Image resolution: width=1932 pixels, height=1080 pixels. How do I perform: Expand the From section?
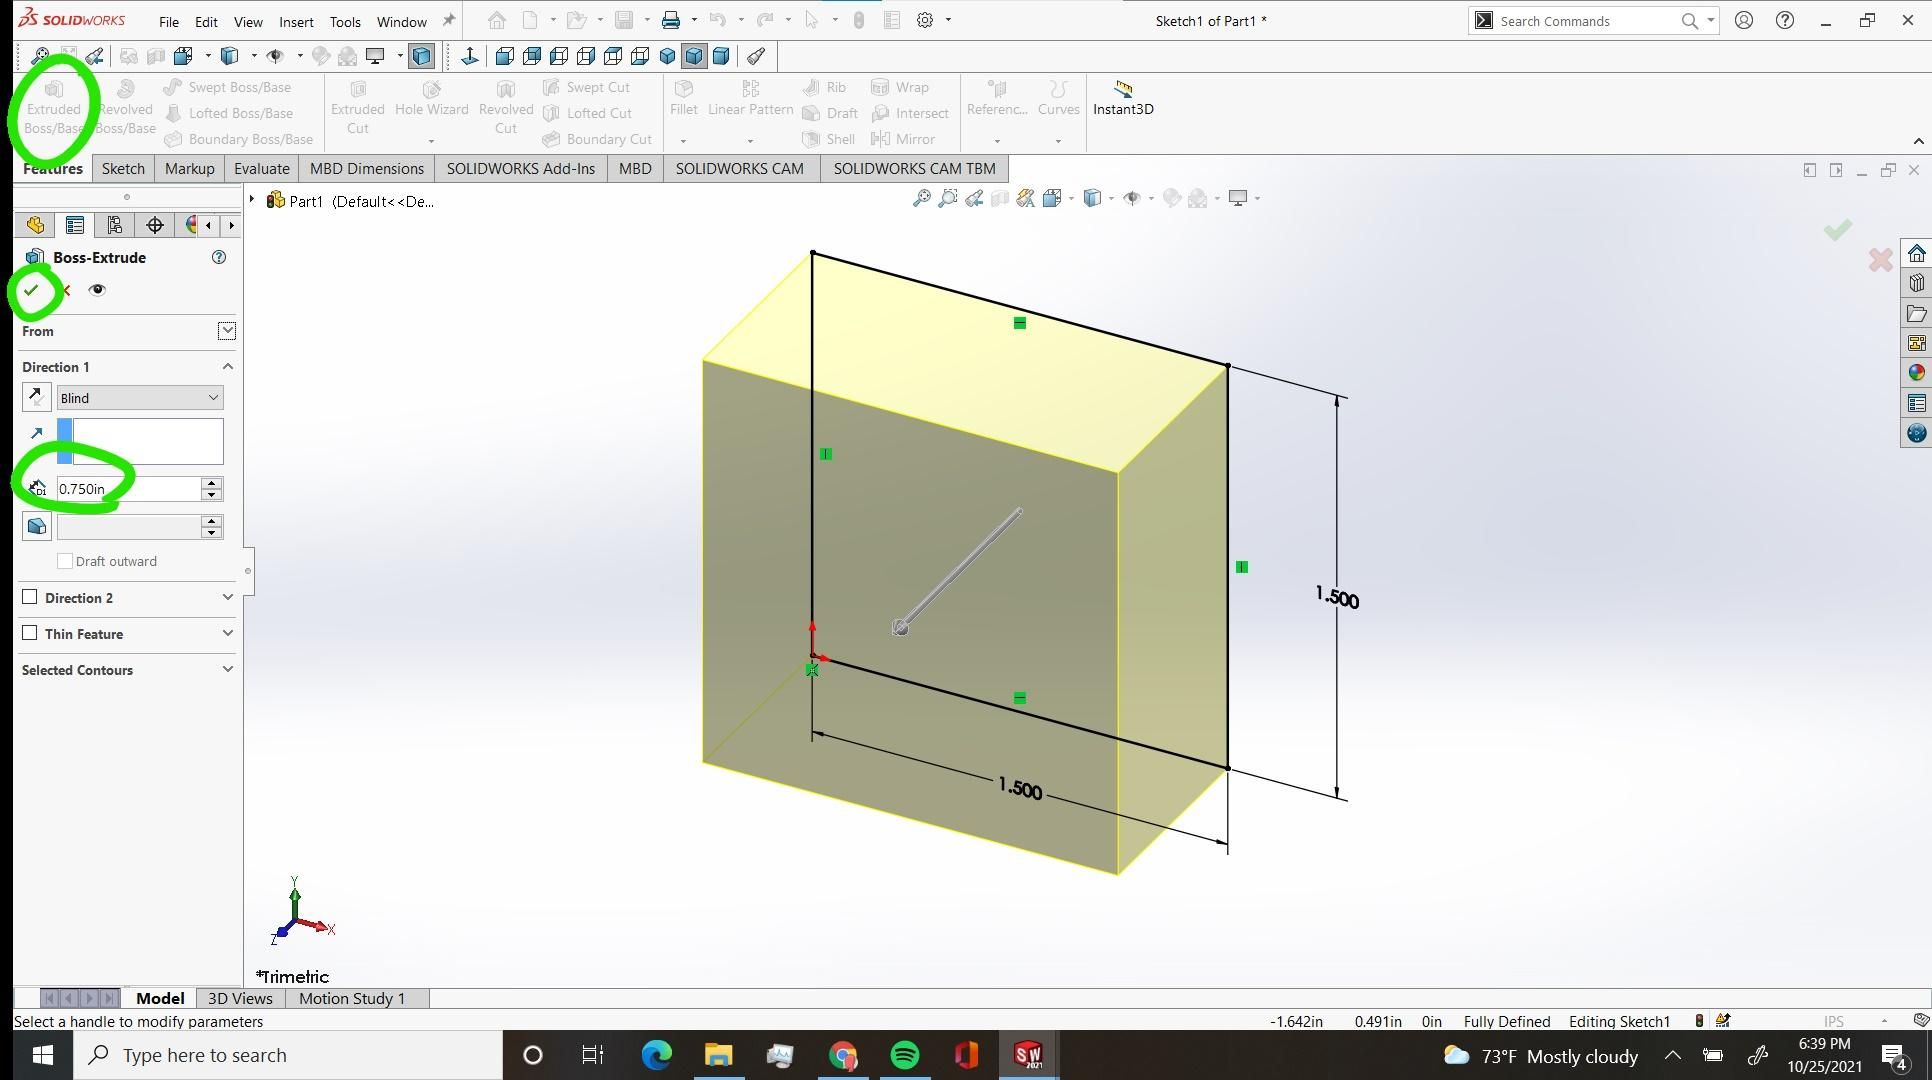pyautogui.click(x=227, y=331)
